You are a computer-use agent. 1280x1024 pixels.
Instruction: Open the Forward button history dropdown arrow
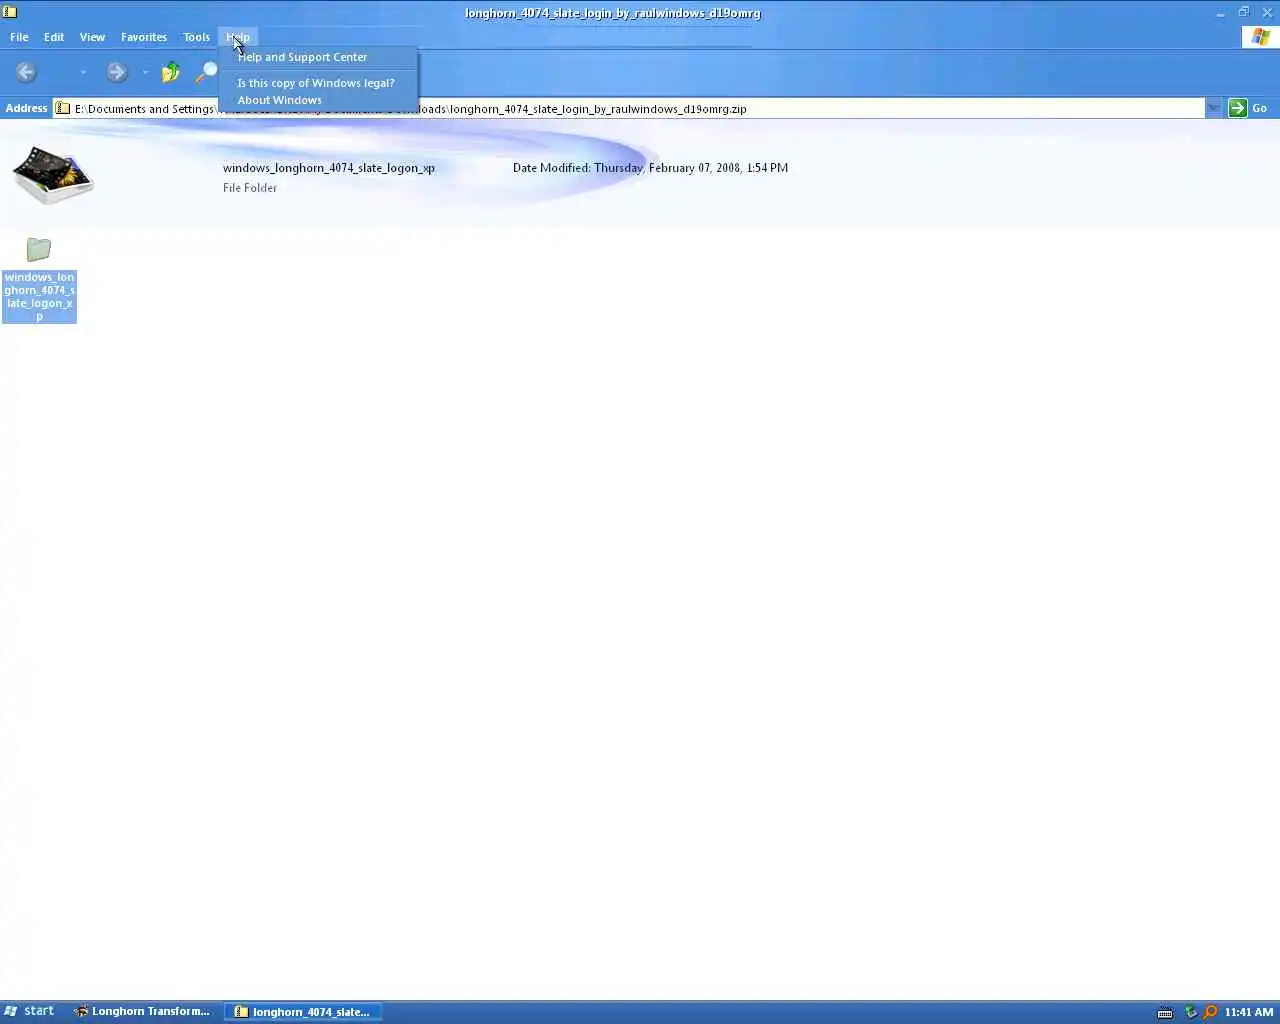(x=145, y=72)
